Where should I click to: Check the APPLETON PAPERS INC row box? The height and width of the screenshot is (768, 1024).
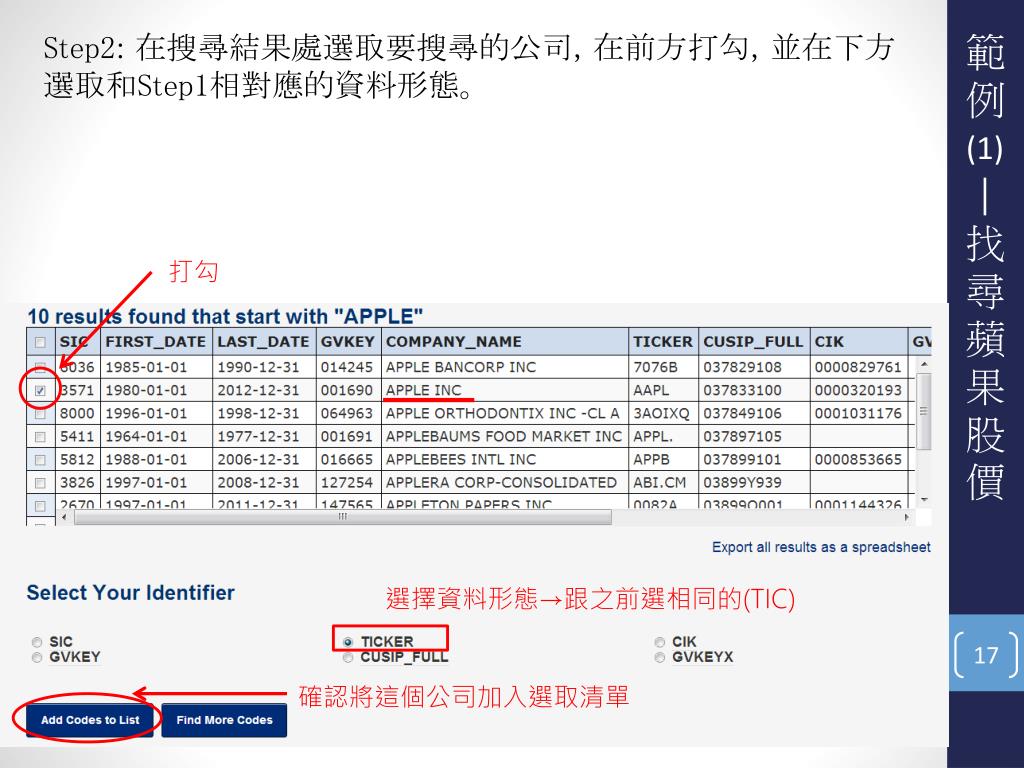(40, 505)
